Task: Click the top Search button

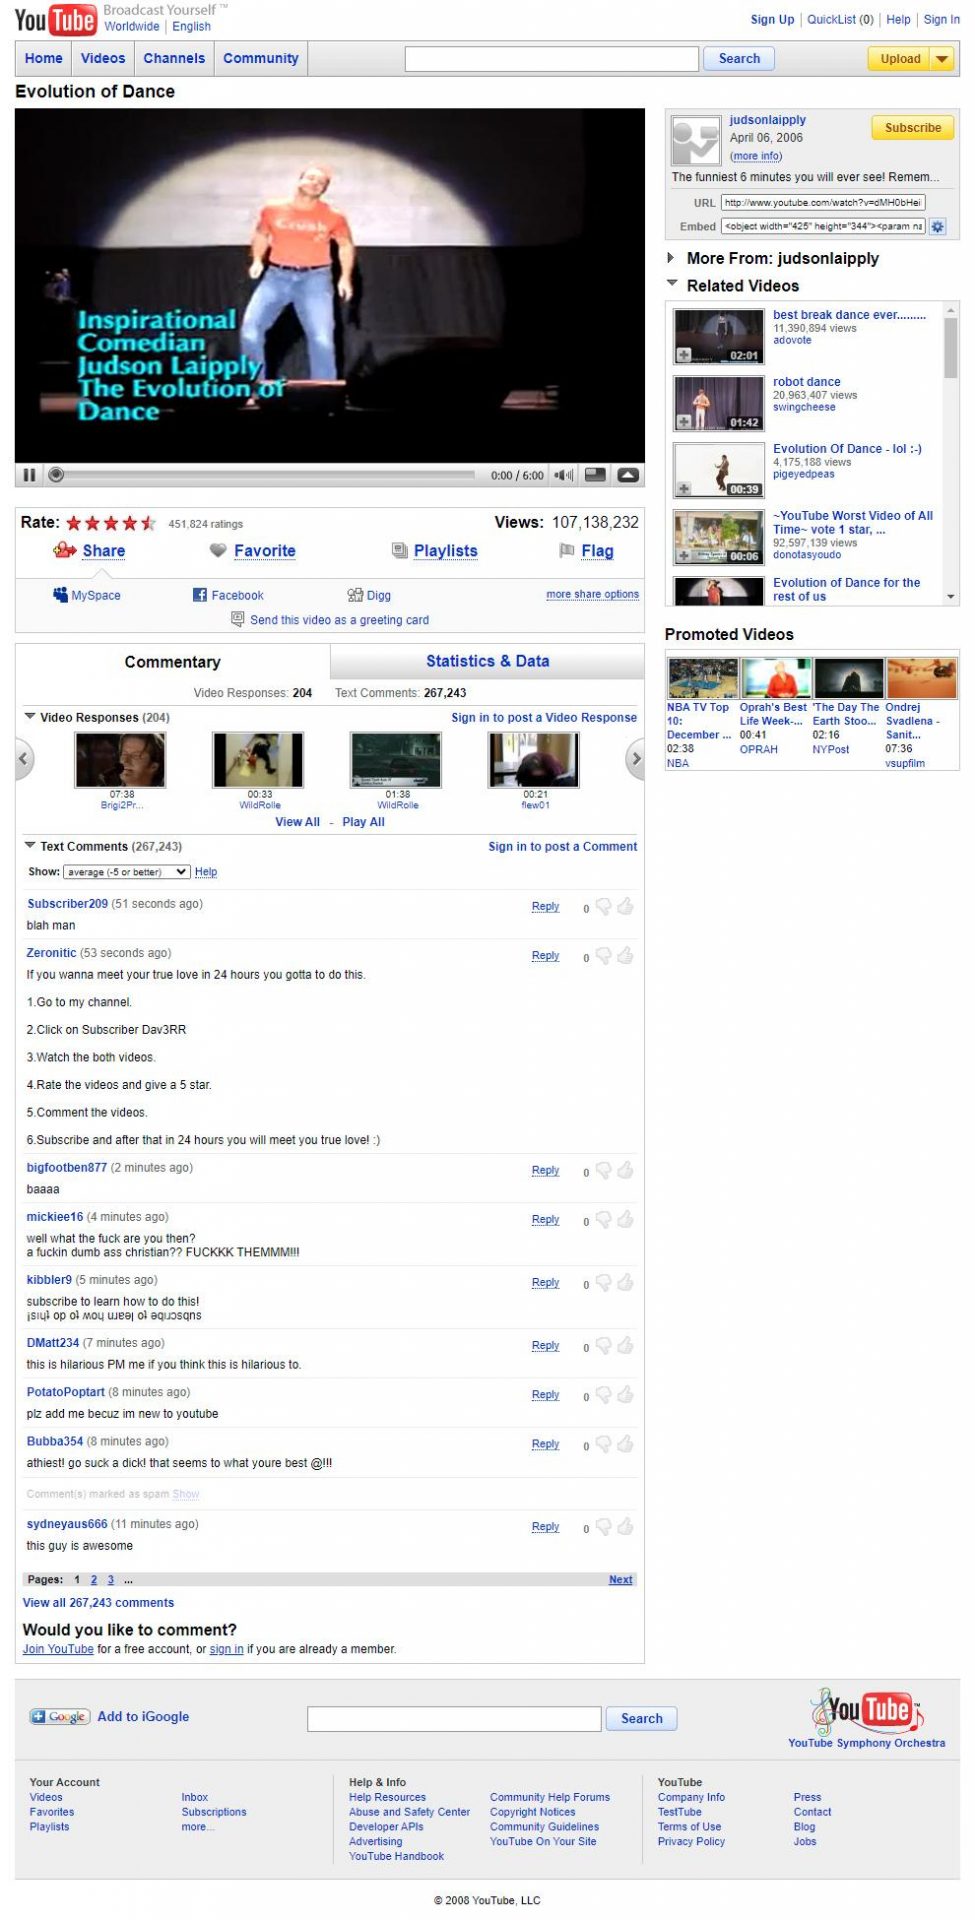Action: [x=739, y=59]
